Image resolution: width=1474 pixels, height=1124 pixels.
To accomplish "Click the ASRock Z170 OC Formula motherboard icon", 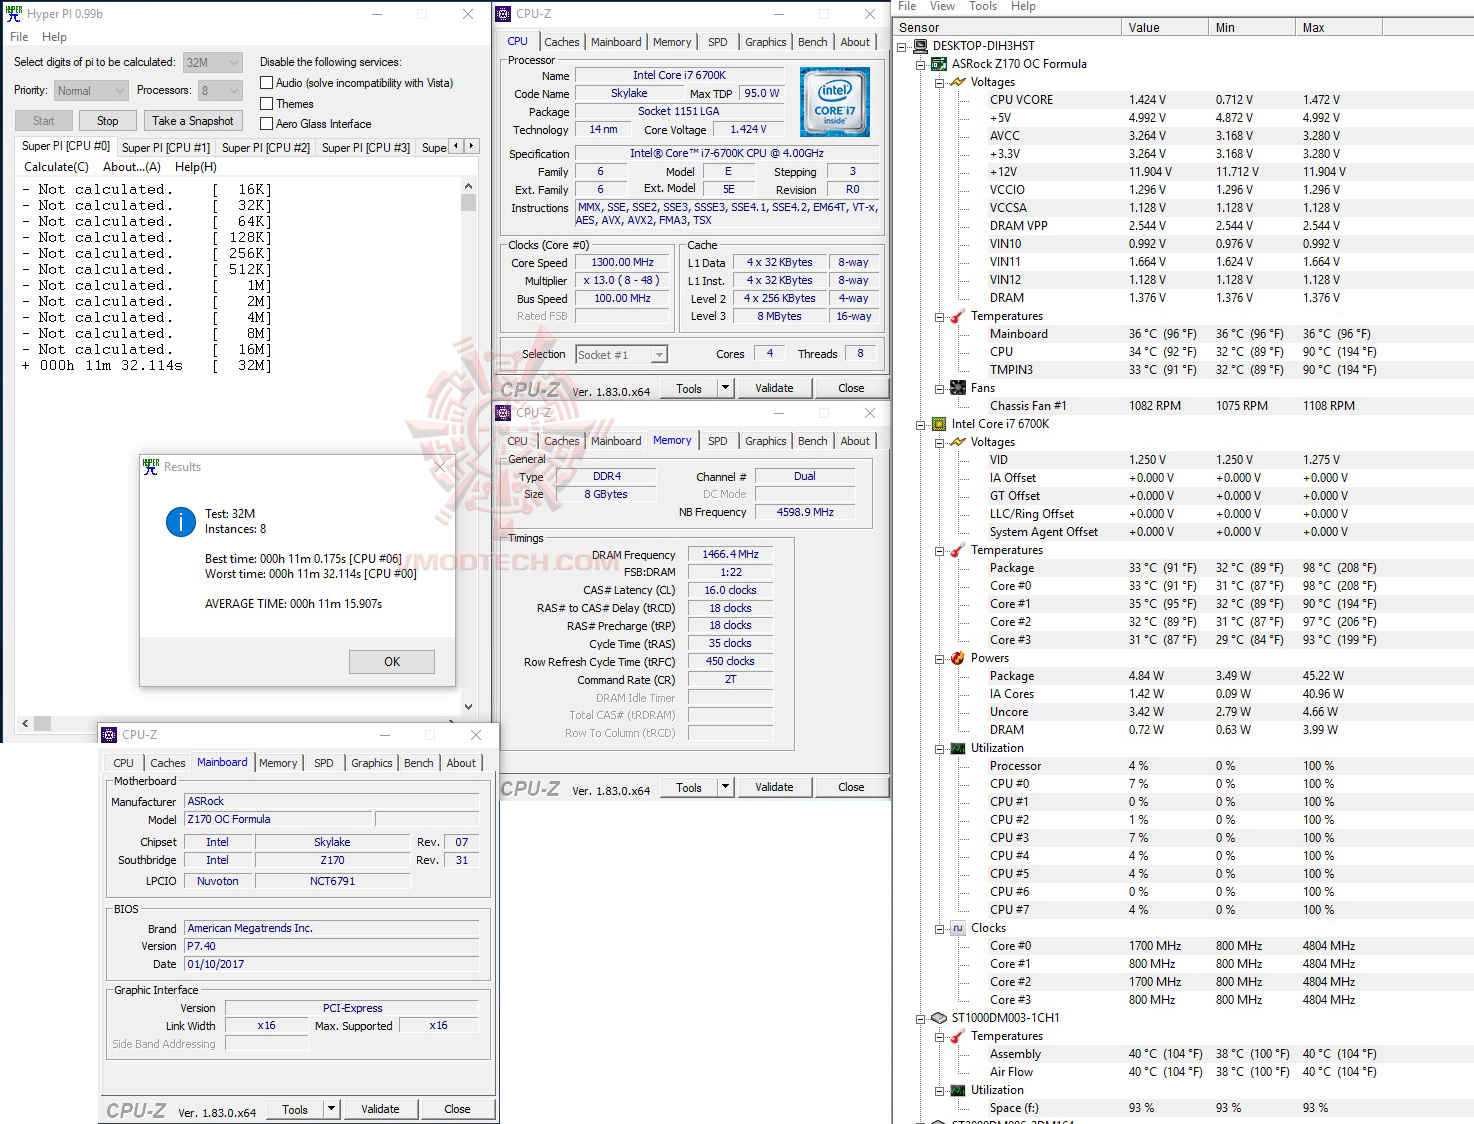I will 938,64.
